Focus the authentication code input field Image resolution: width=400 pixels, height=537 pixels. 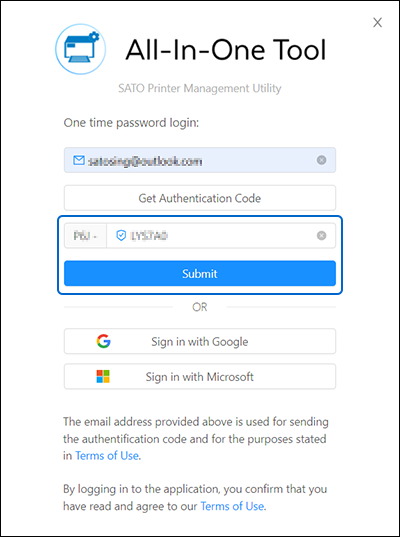coord(221,236)
